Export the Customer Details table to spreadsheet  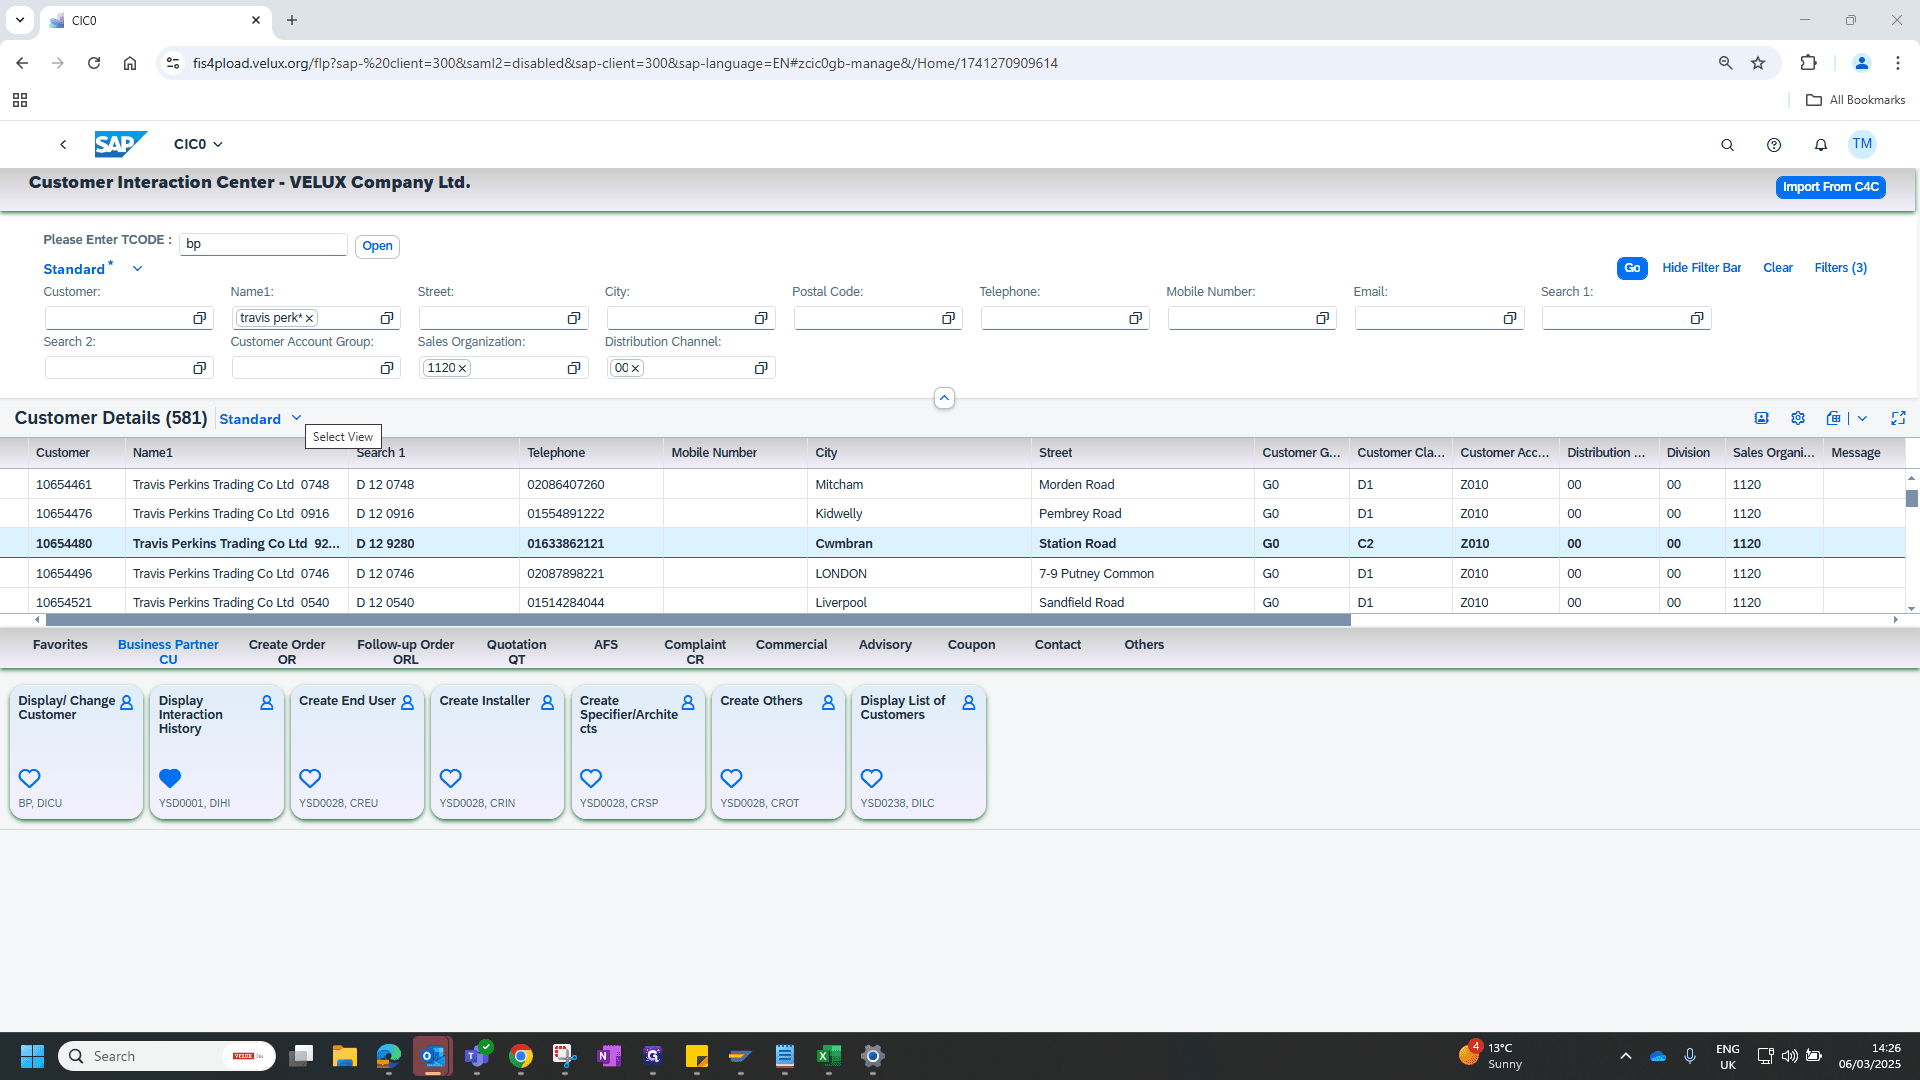tap(1833, 418)
